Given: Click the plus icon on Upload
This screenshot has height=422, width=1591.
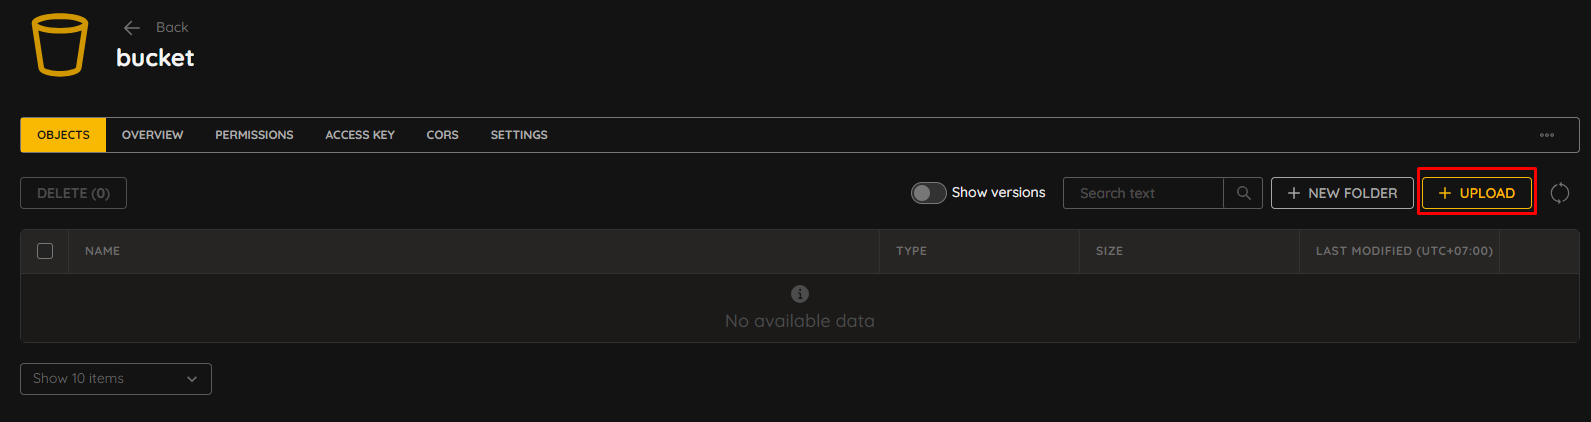Looking at the screenshot, I should (x=1444, y=193).
